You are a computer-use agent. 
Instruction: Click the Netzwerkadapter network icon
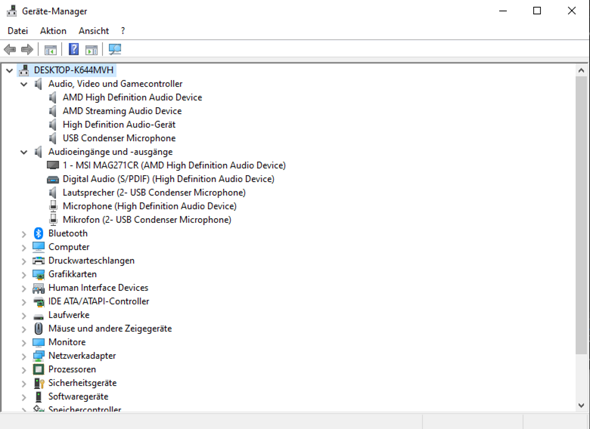[38, 356]
